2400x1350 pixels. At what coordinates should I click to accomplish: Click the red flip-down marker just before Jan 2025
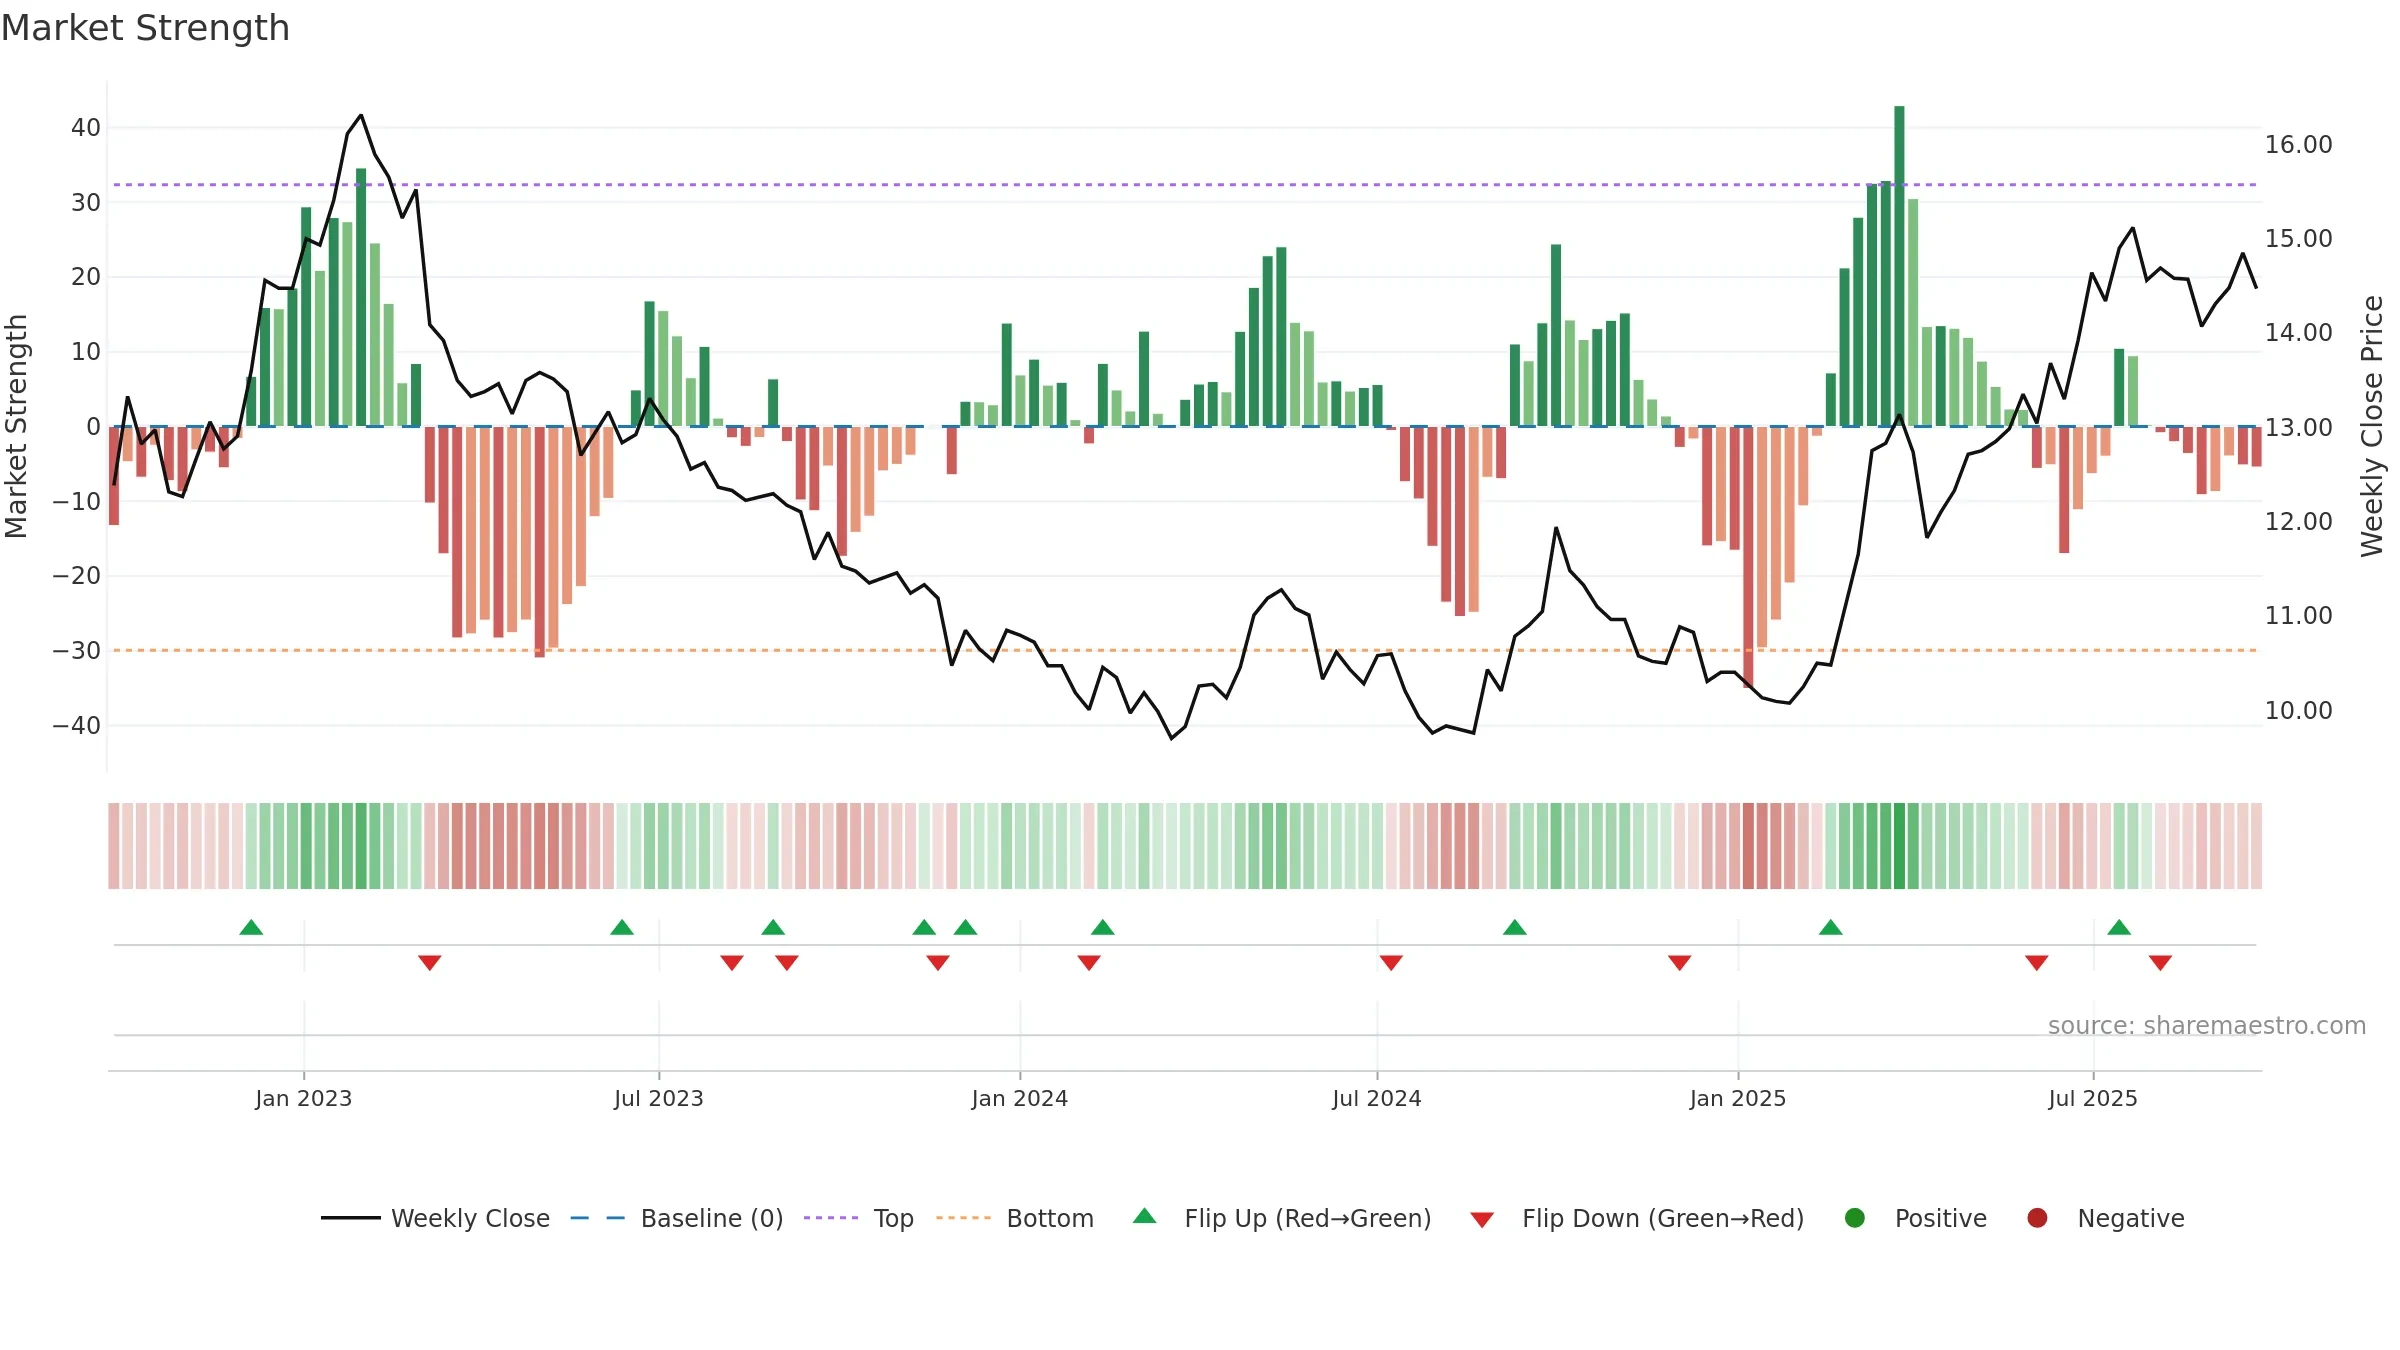(x=1680, y=962)
